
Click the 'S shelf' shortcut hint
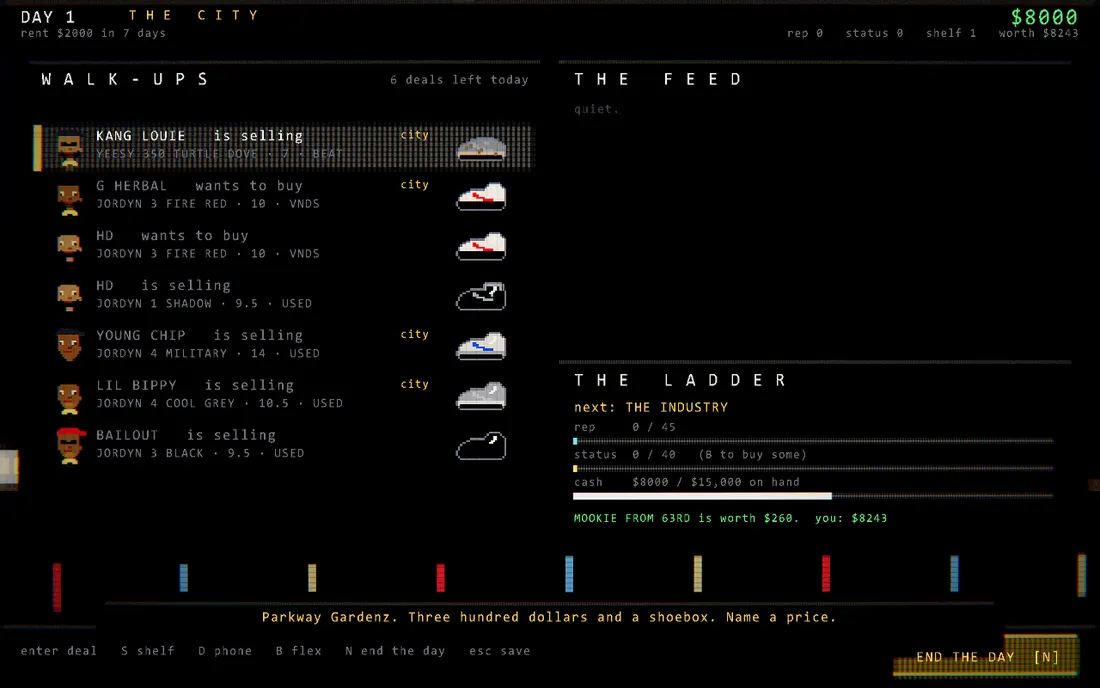(x=147, y=651)
